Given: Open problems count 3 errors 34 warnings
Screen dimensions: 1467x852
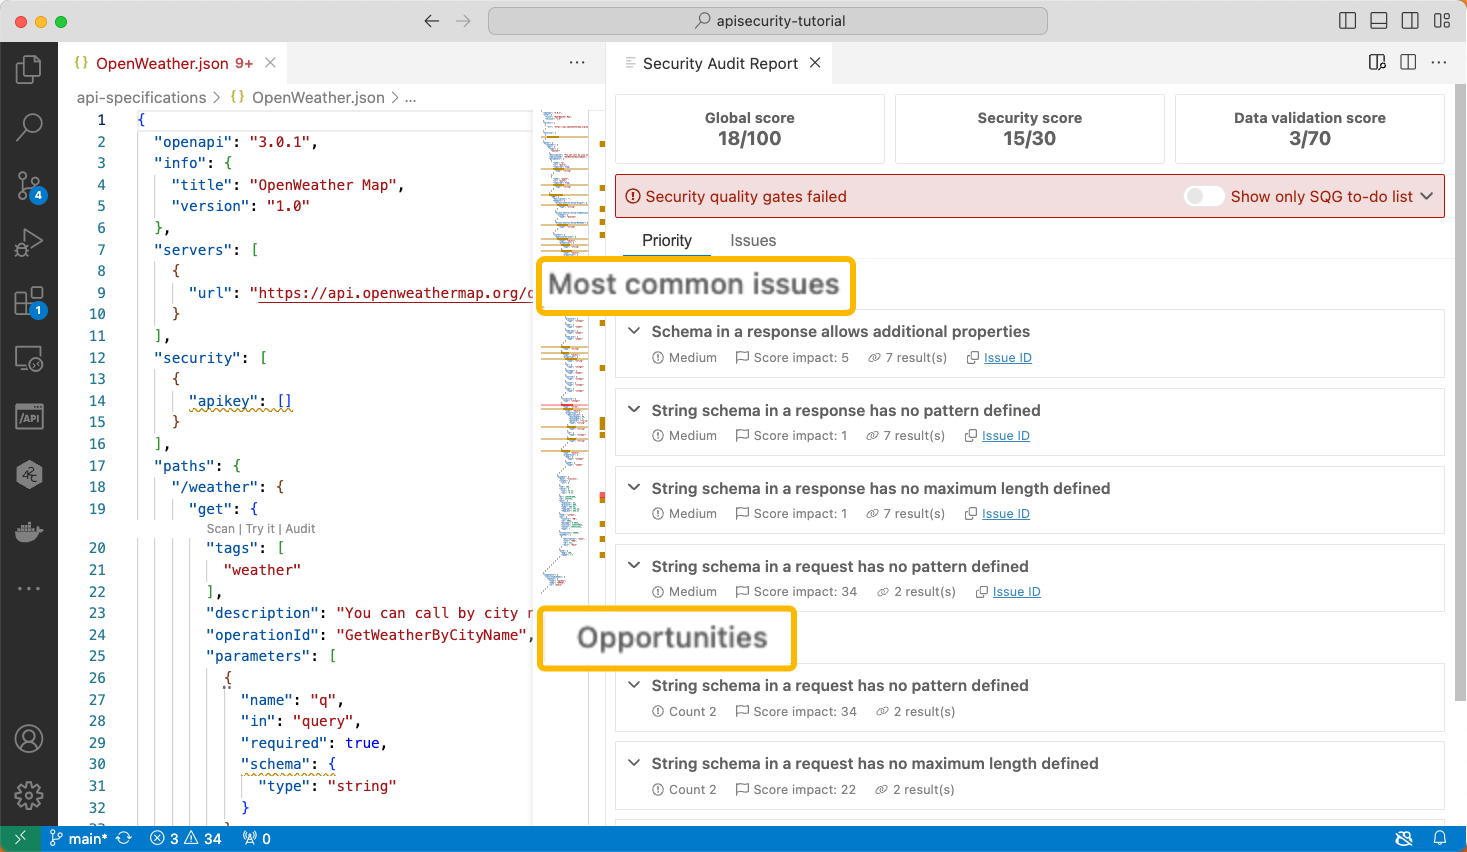Looking at the screenshot, I should click(x=186, y=839).
